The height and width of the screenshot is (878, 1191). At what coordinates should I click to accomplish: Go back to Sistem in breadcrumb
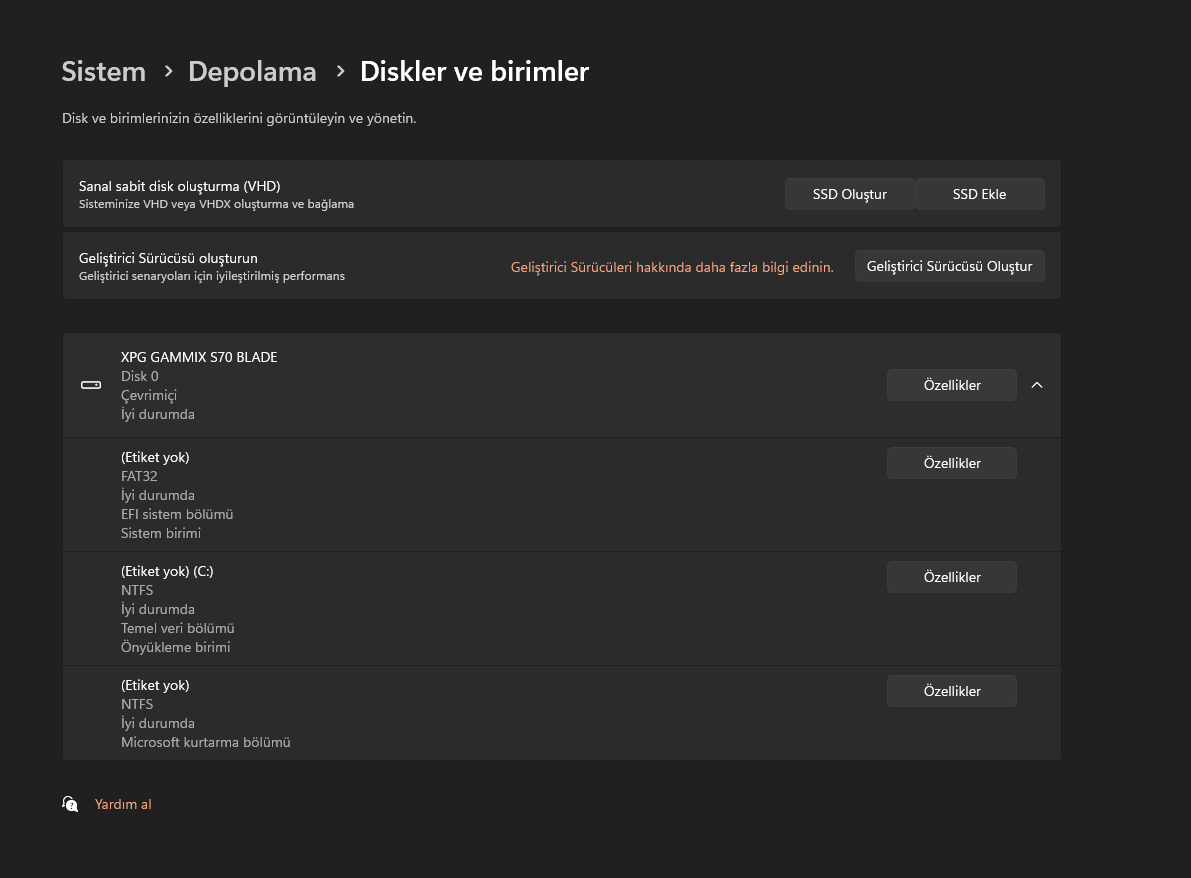(103, 72)
